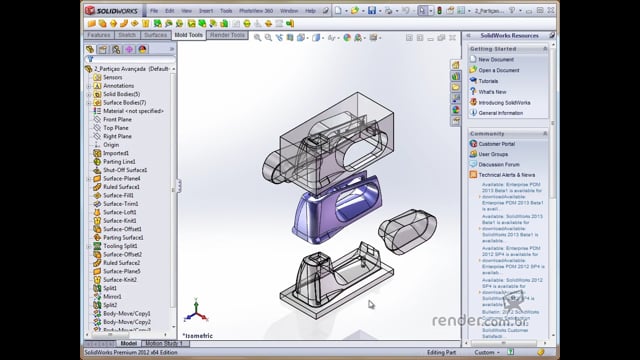This screenshot has width=640, height=360.
Task: Toggle the Select cursor tool
Action: click(422, 11)
